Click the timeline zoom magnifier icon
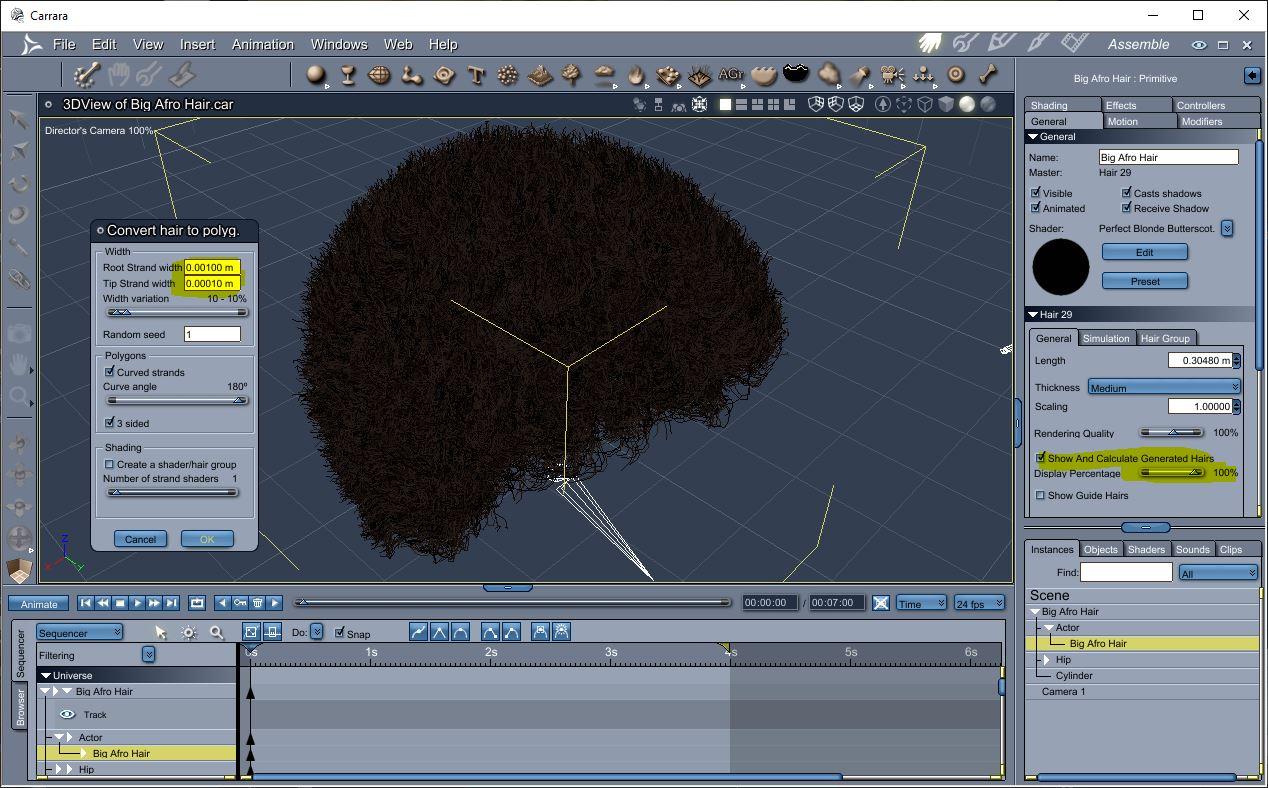Screen dimensions: 1268x788 [216, 633]
